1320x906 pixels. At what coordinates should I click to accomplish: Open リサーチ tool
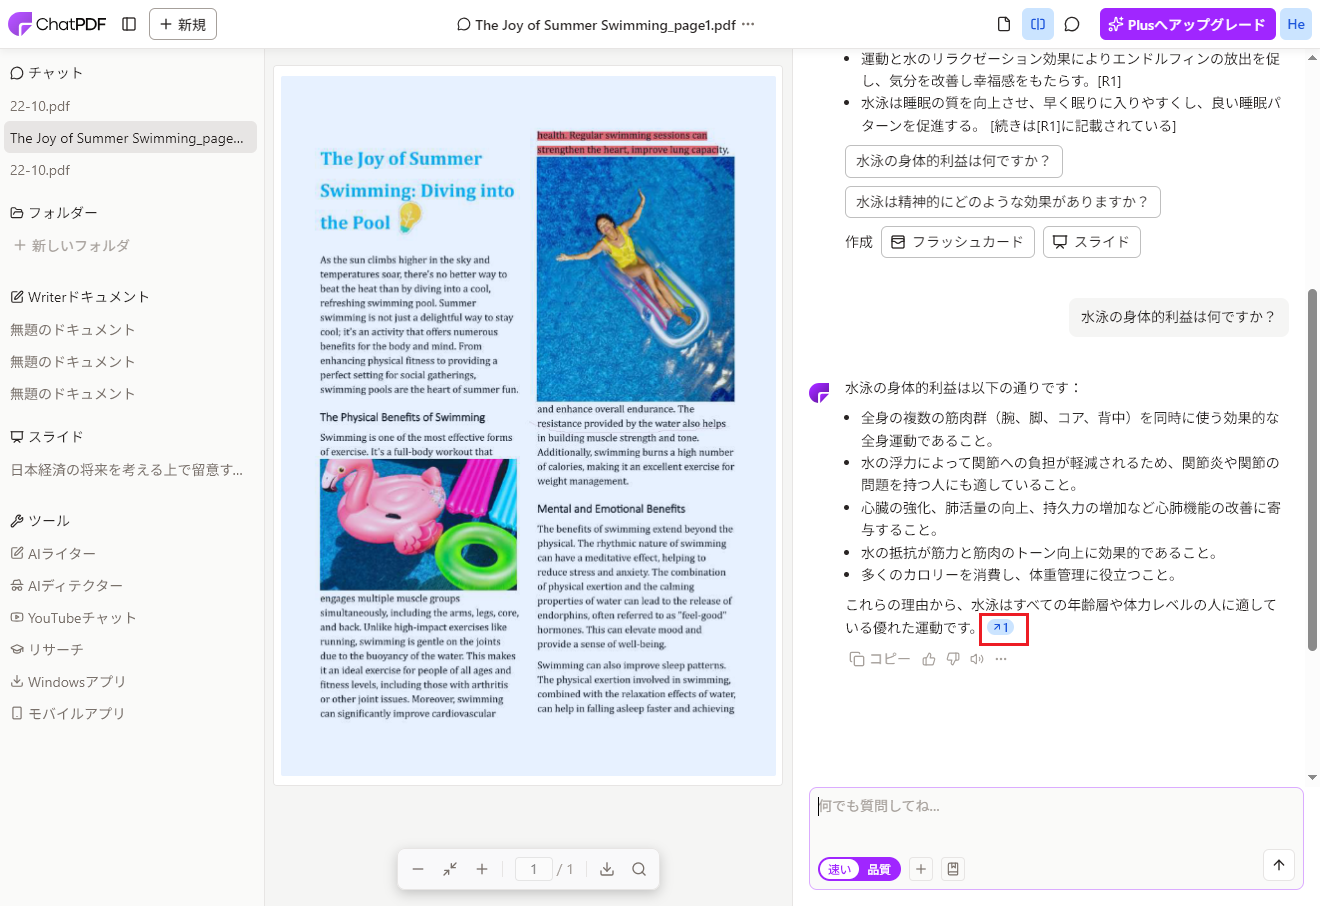click(47, 650)
